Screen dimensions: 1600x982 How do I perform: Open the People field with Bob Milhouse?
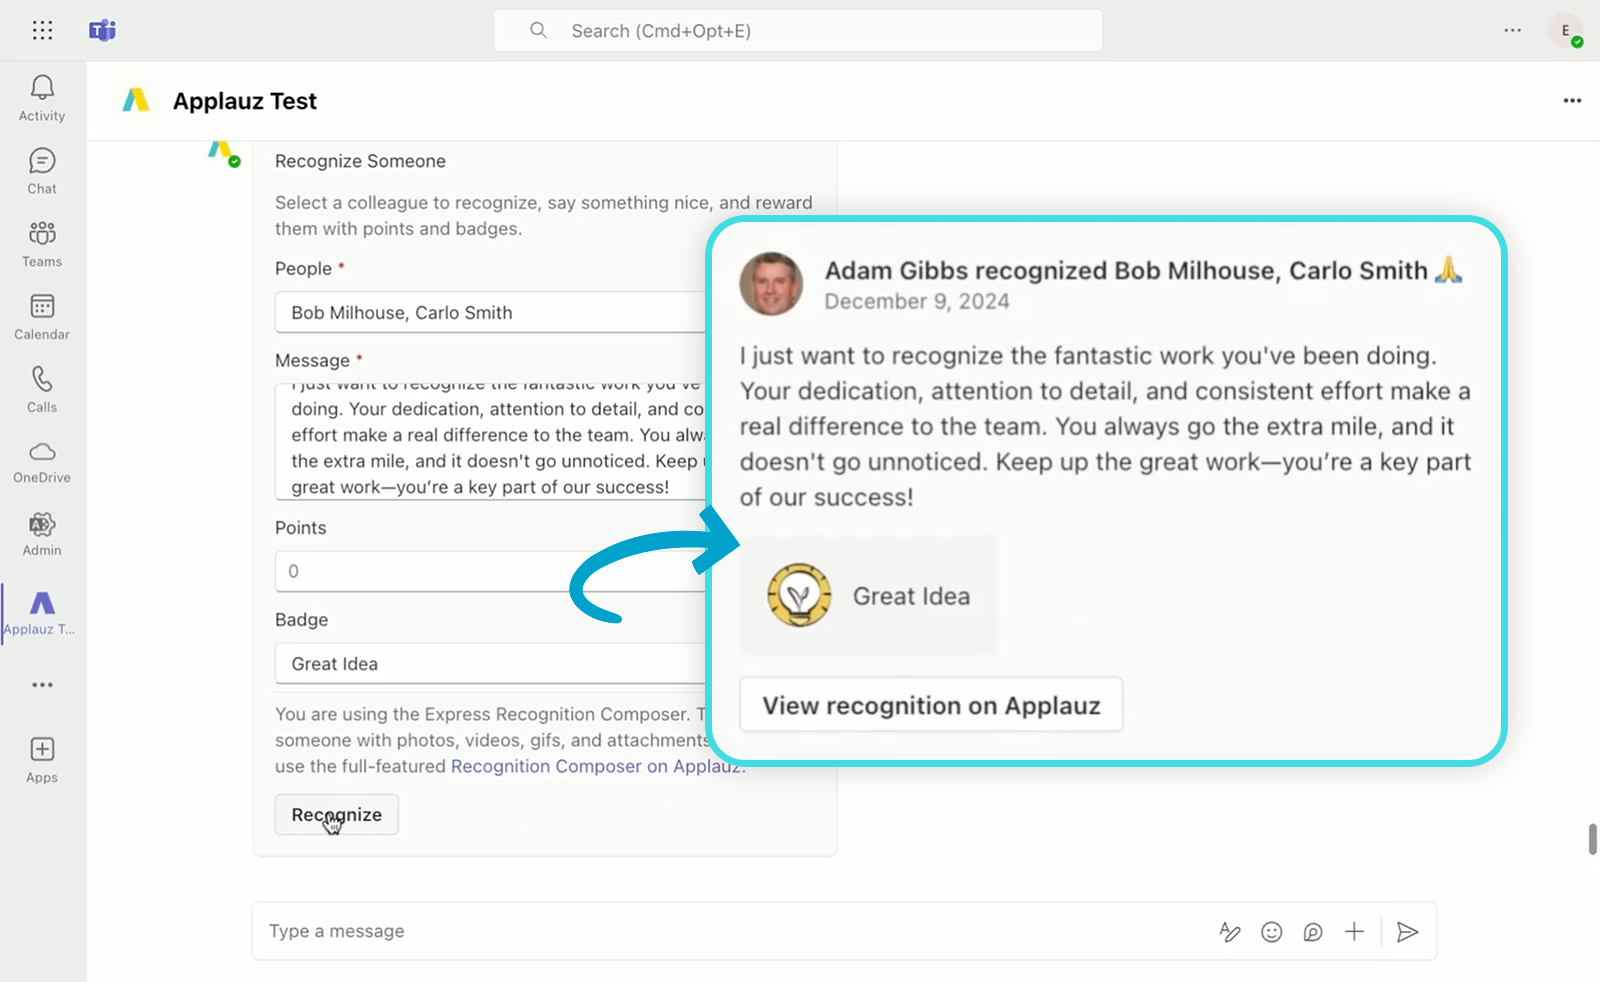tap(490, 313)
